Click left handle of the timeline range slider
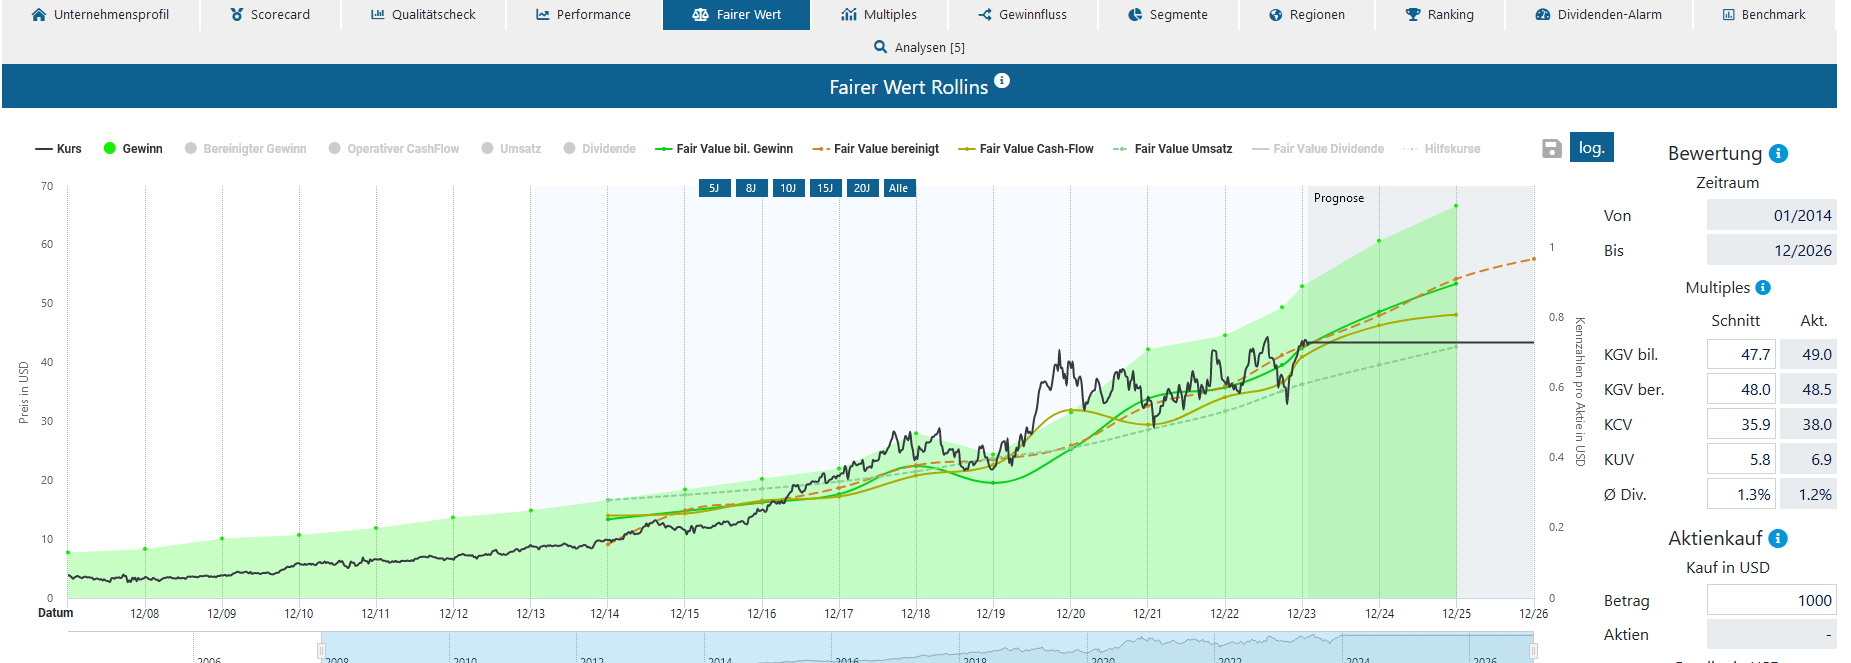Screen dimensions: 1851x663 click(x=322, y=652)
